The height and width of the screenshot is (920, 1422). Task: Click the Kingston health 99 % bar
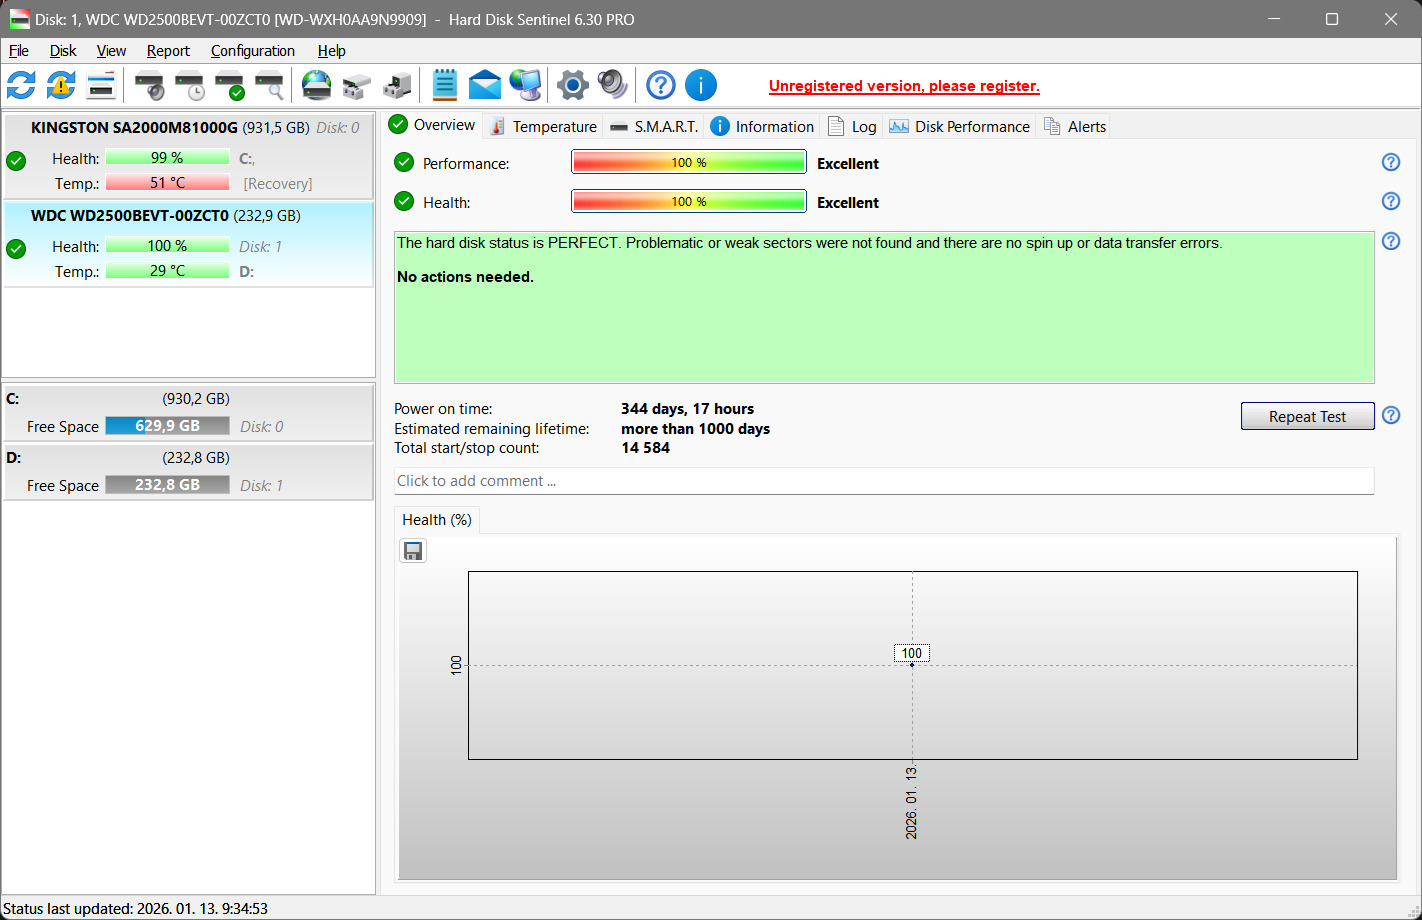pyautogui.click(x=168, y=158)
